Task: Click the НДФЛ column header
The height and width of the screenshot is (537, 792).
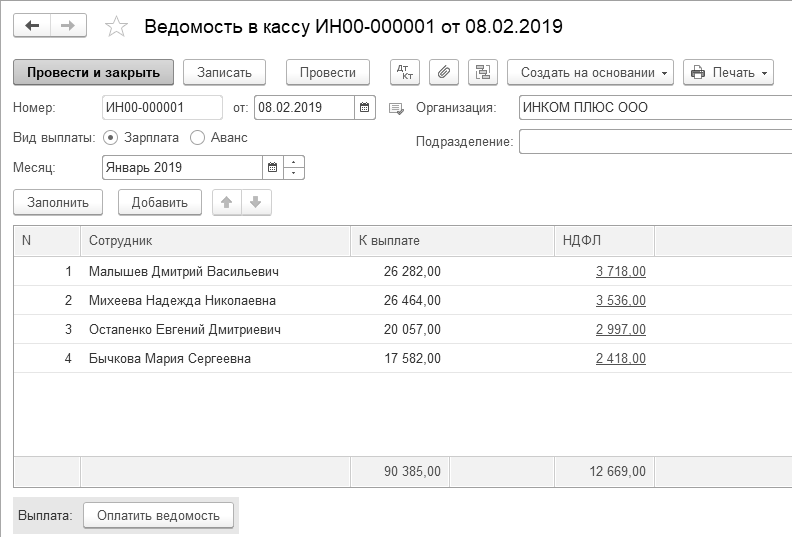Action: (x=605, y=240)
